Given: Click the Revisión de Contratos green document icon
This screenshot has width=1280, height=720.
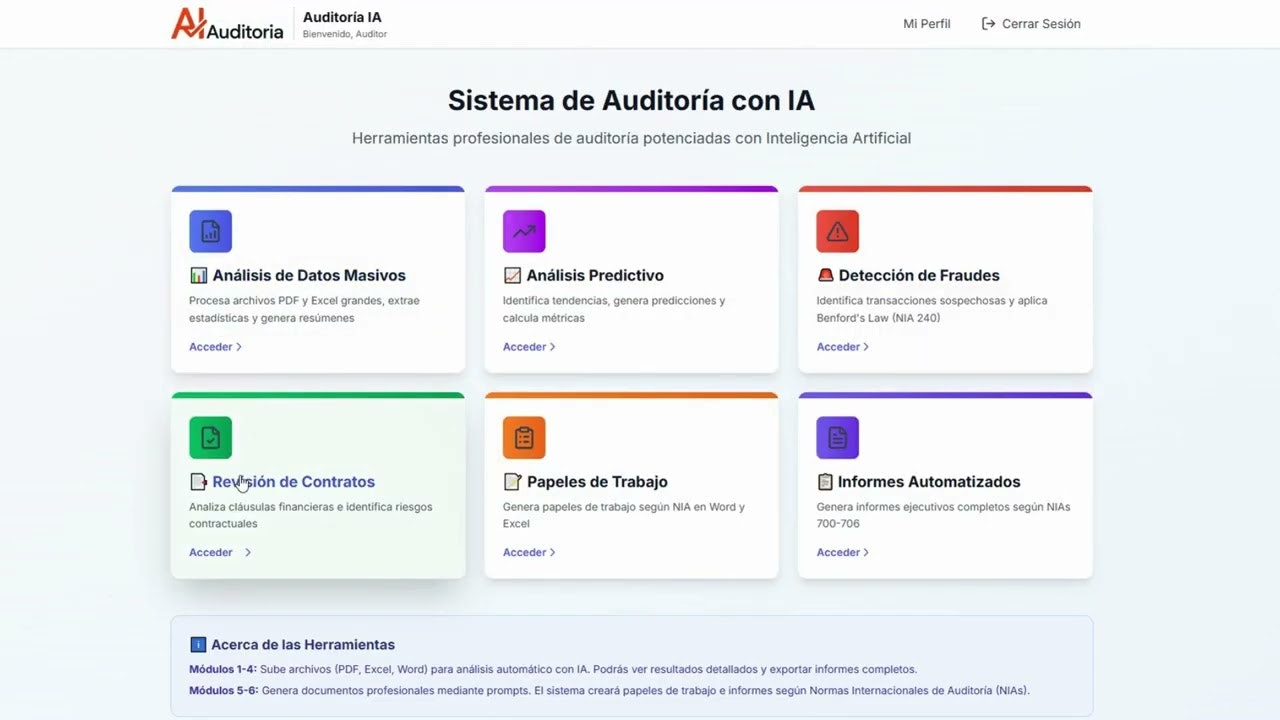Looking at the screenshot, I should point(210,437).
